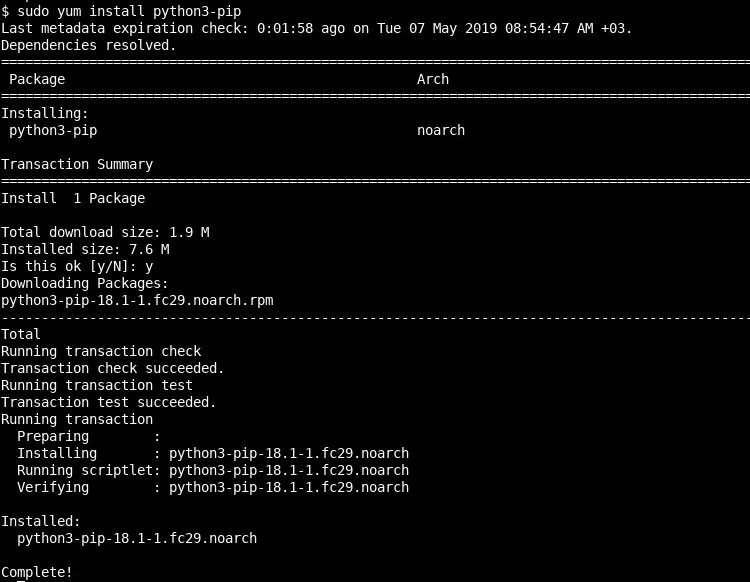Click the 'Transaction Summary' heading

tap(77, 165)
